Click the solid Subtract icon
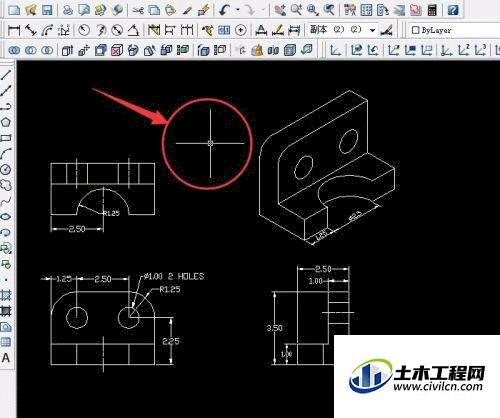The image size is (500, 418). 31,50
